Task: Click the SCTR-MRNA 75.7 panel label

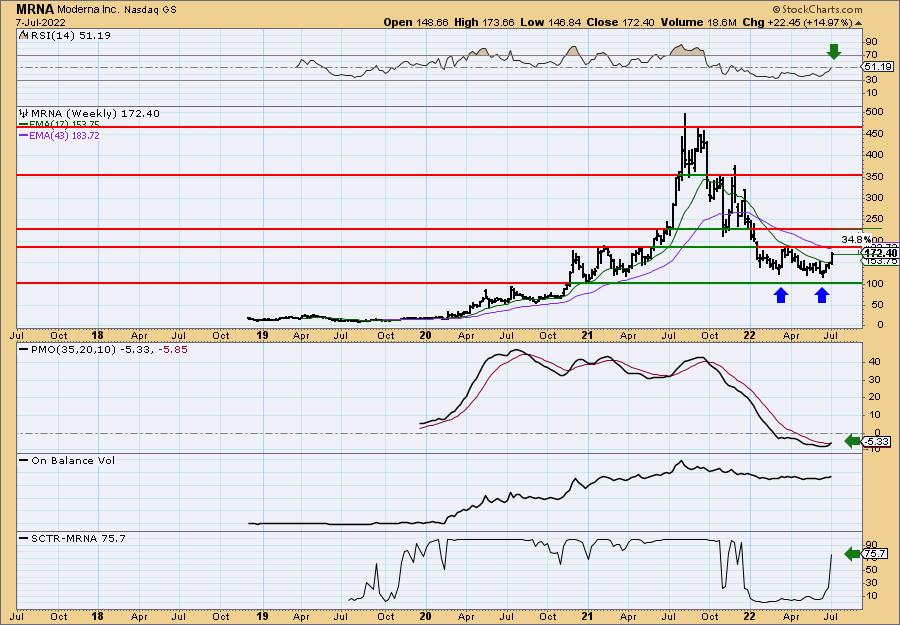Action: (x=78, y=538)
